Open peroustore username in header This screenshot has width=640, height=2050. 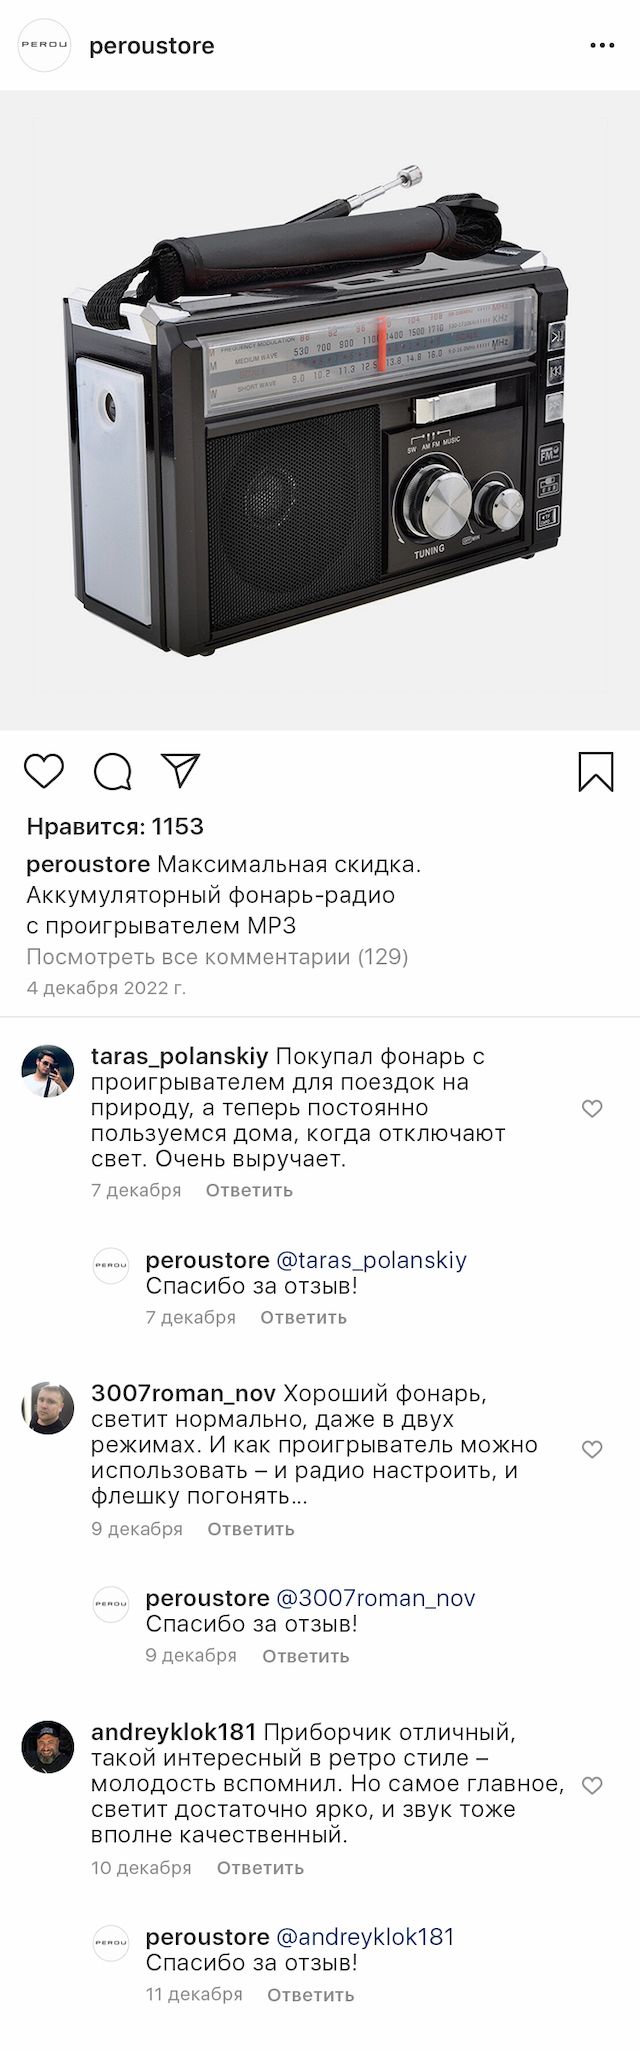(x=152, y=46)
